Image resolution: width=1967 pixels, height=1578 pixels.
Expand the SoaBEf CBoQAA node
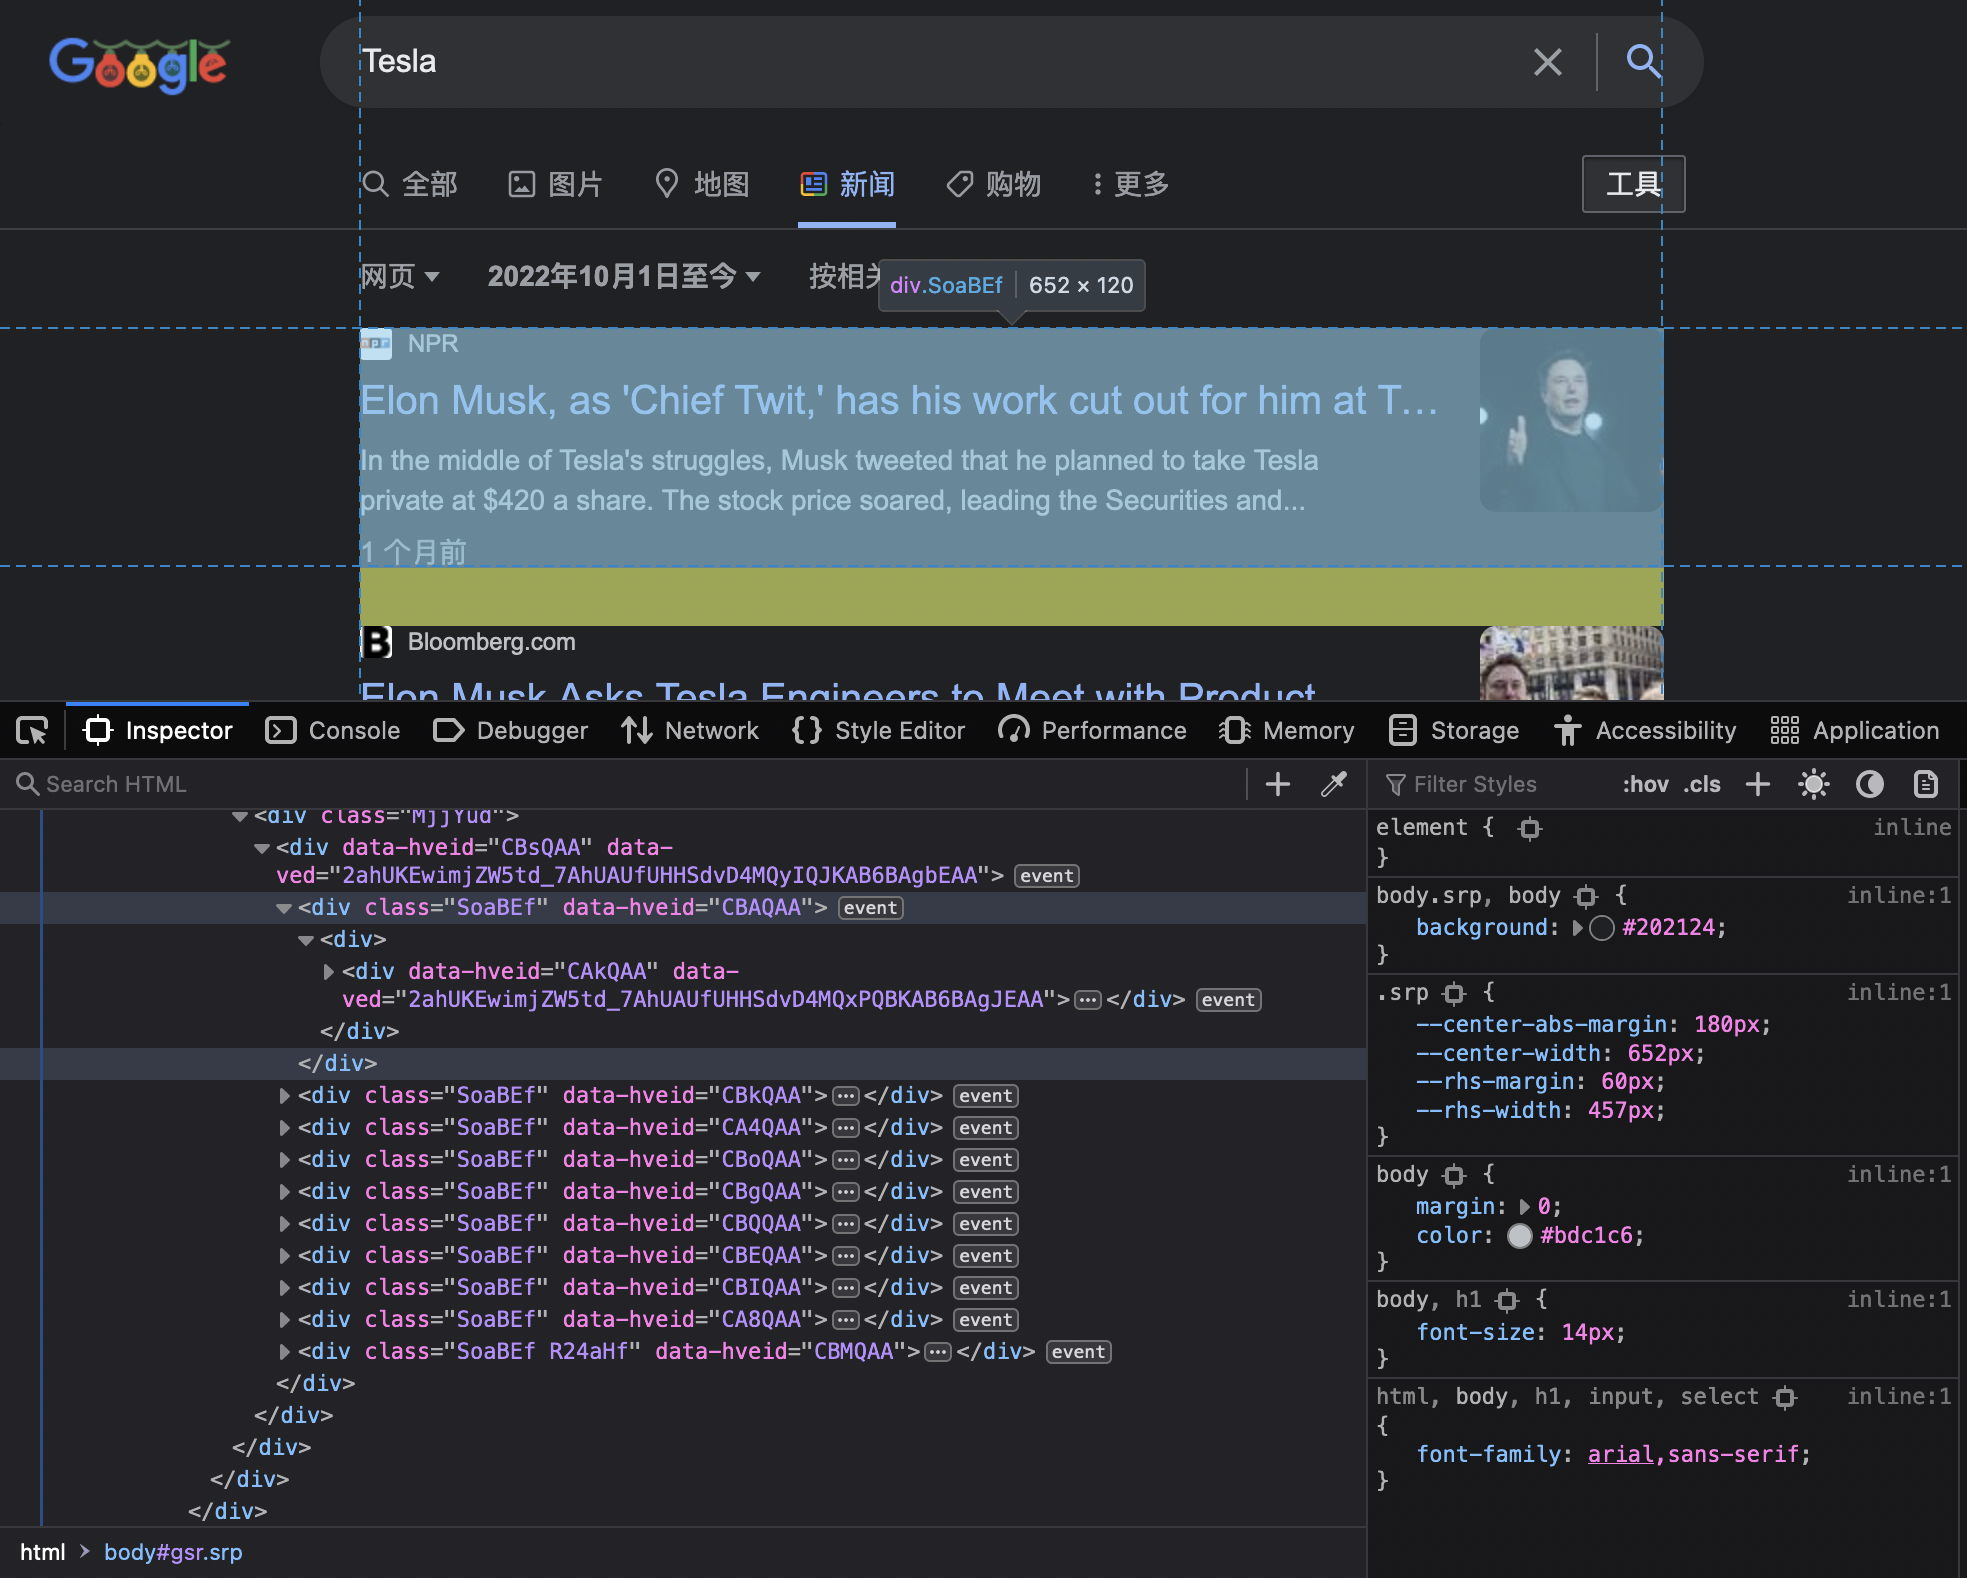[x=284, y=1160]
